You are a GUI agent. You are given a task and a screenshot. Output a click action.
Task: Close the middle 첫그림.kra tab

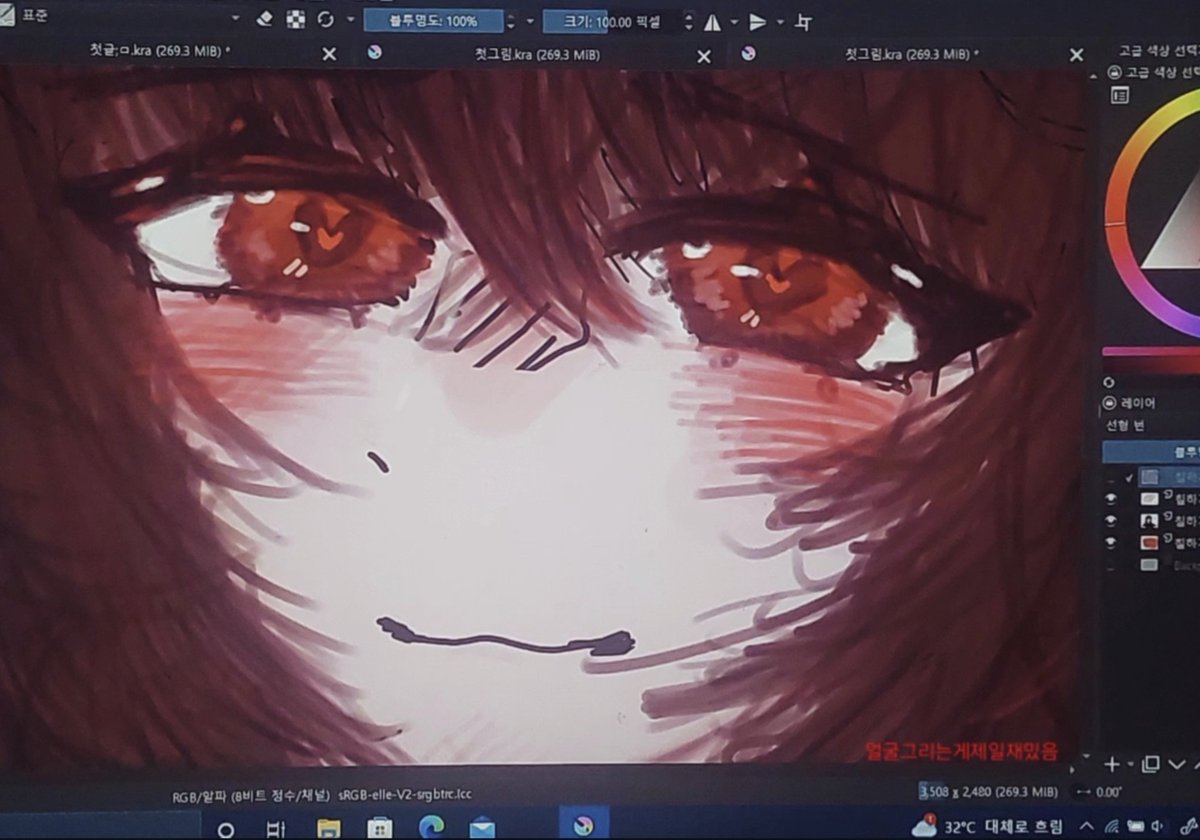coord(704,56)
